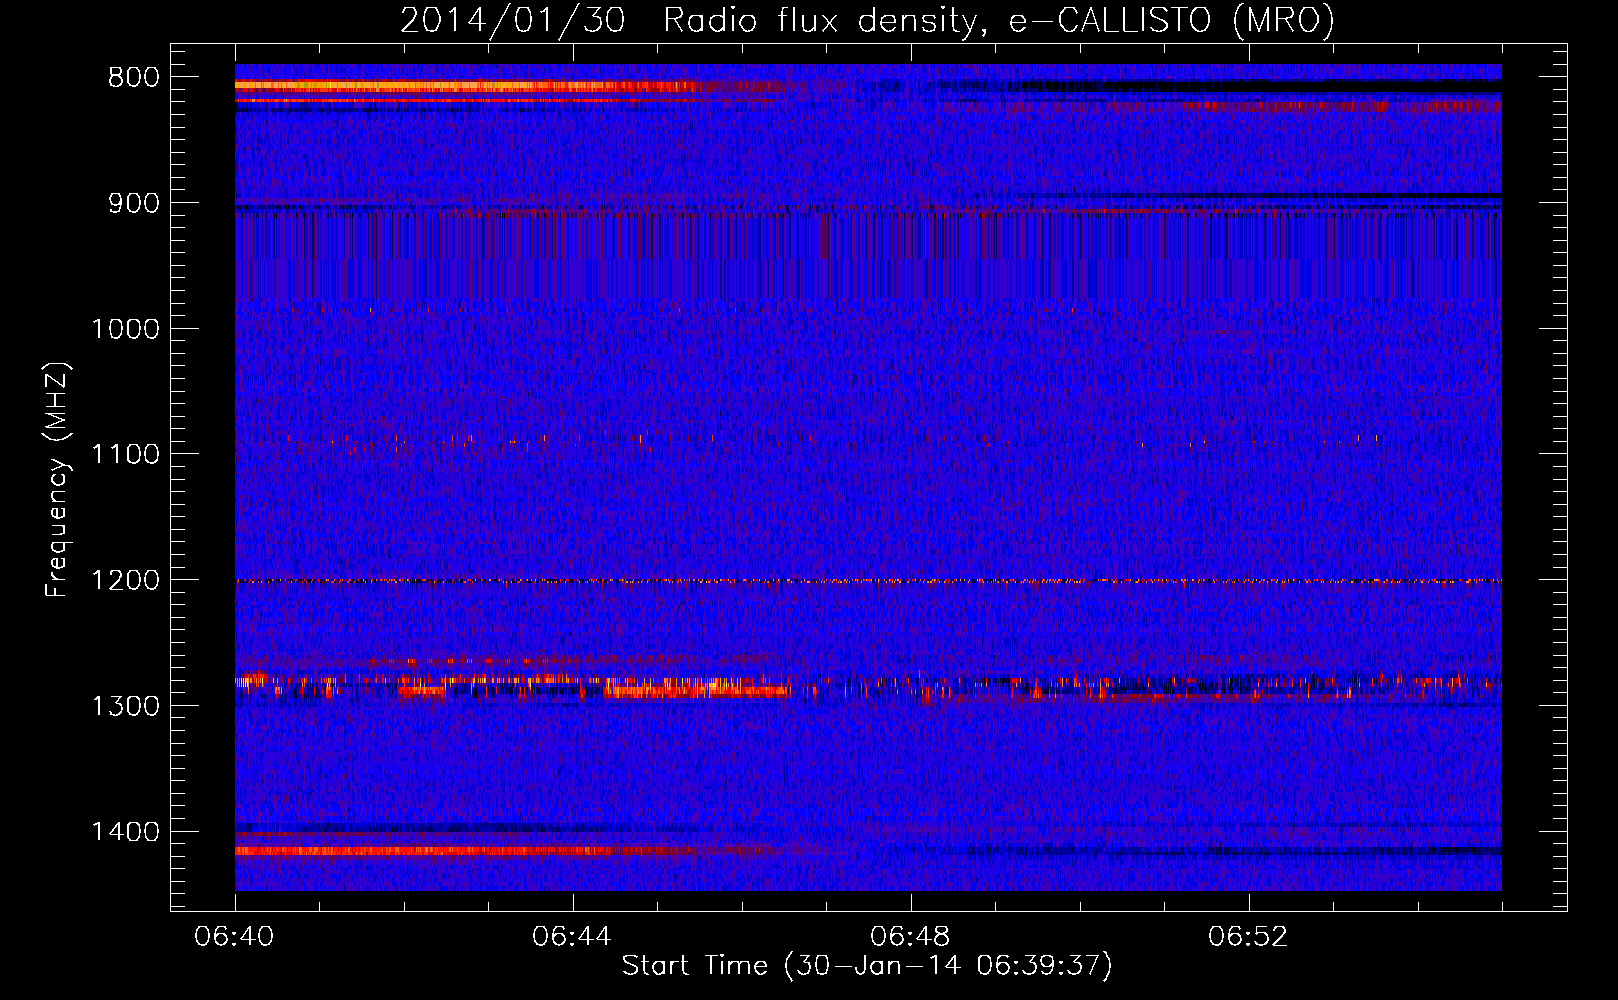Viewport: 1618px width, 1000px height.
Task: Click the thin dotted line at 1200 MHz
Action: coord(868,581)
